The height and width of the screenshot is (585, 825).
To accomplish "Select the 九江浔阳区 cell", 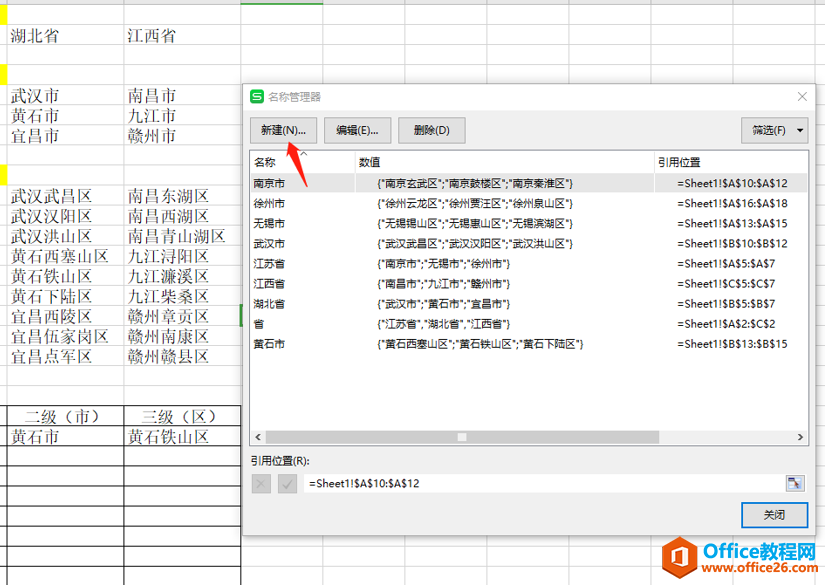I will [182, 256].
